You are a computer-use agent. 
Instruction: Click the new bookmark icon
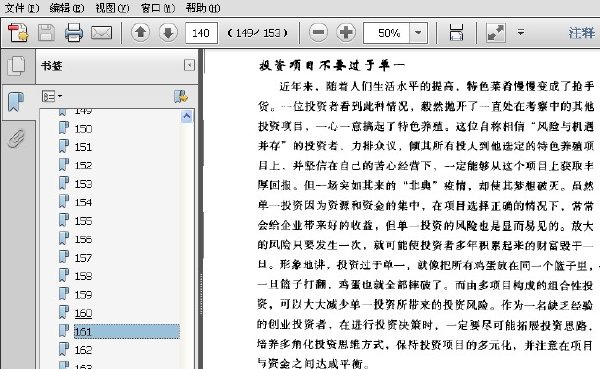(x=181, y=96)
